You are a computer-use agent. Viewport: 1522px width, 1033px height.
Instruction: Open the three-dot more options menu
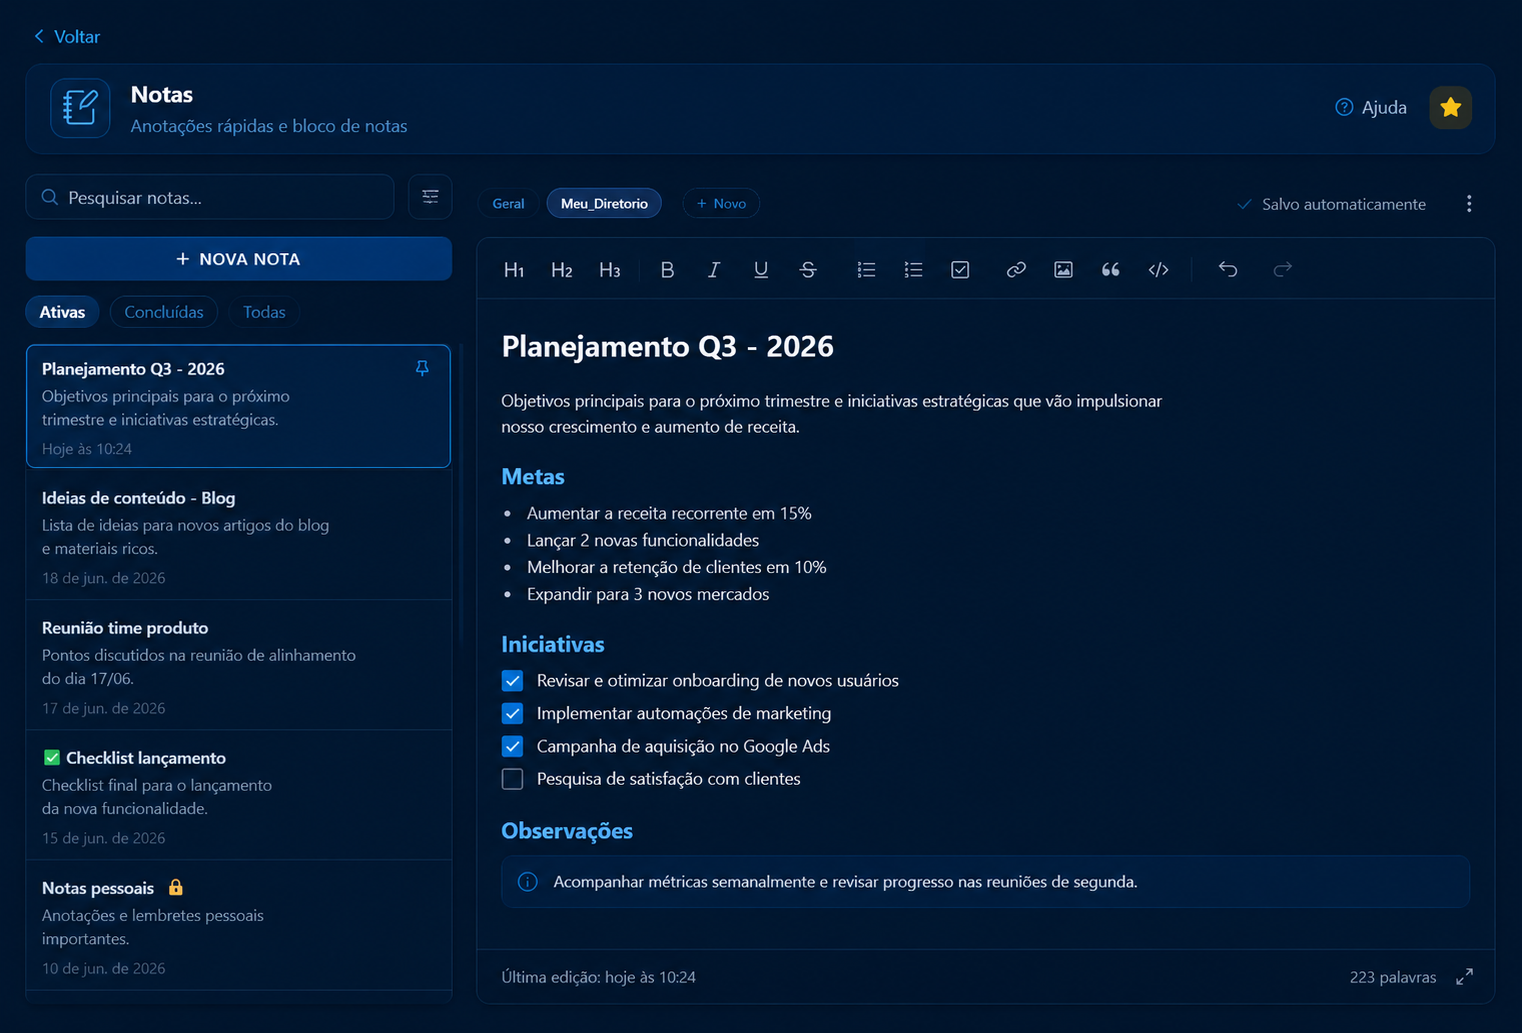[1469, 204]
